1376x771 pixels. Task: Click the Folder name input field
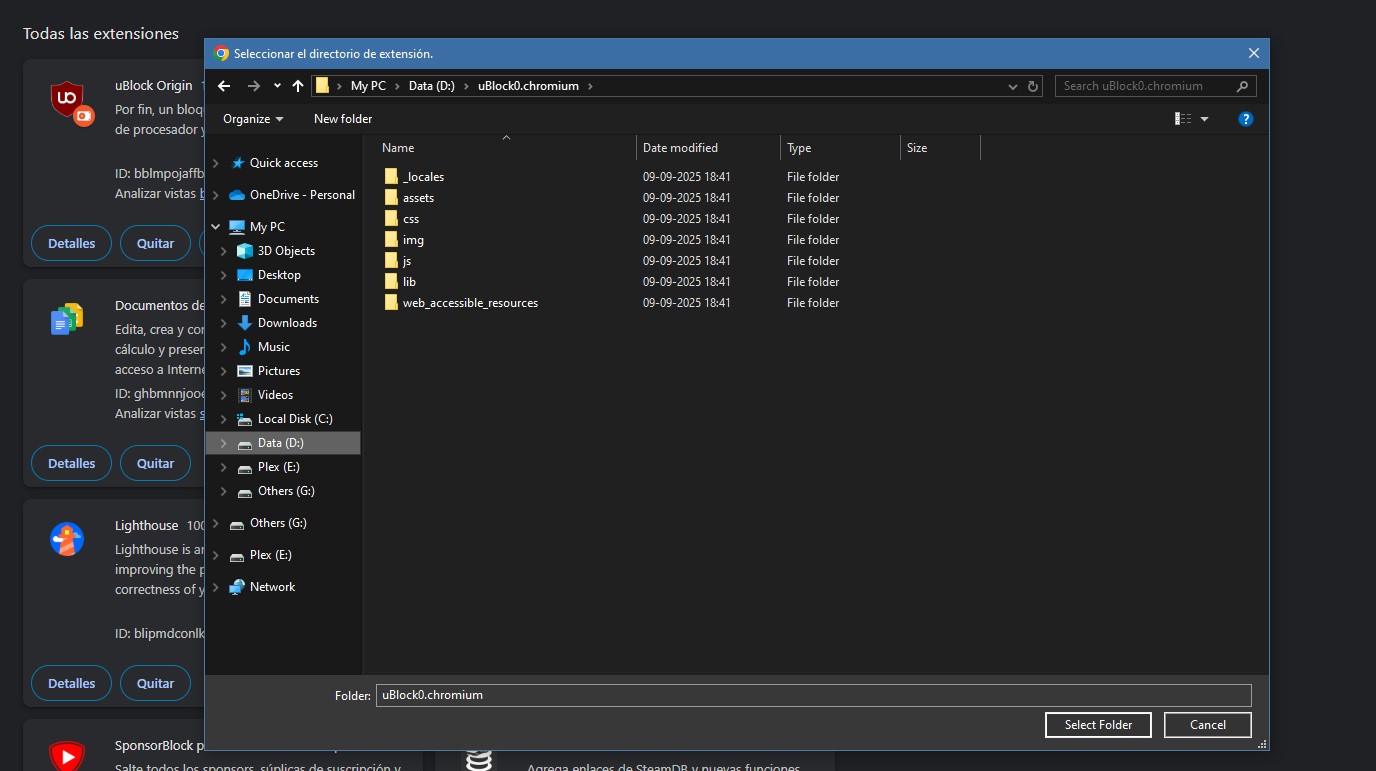tap(812, 695)
